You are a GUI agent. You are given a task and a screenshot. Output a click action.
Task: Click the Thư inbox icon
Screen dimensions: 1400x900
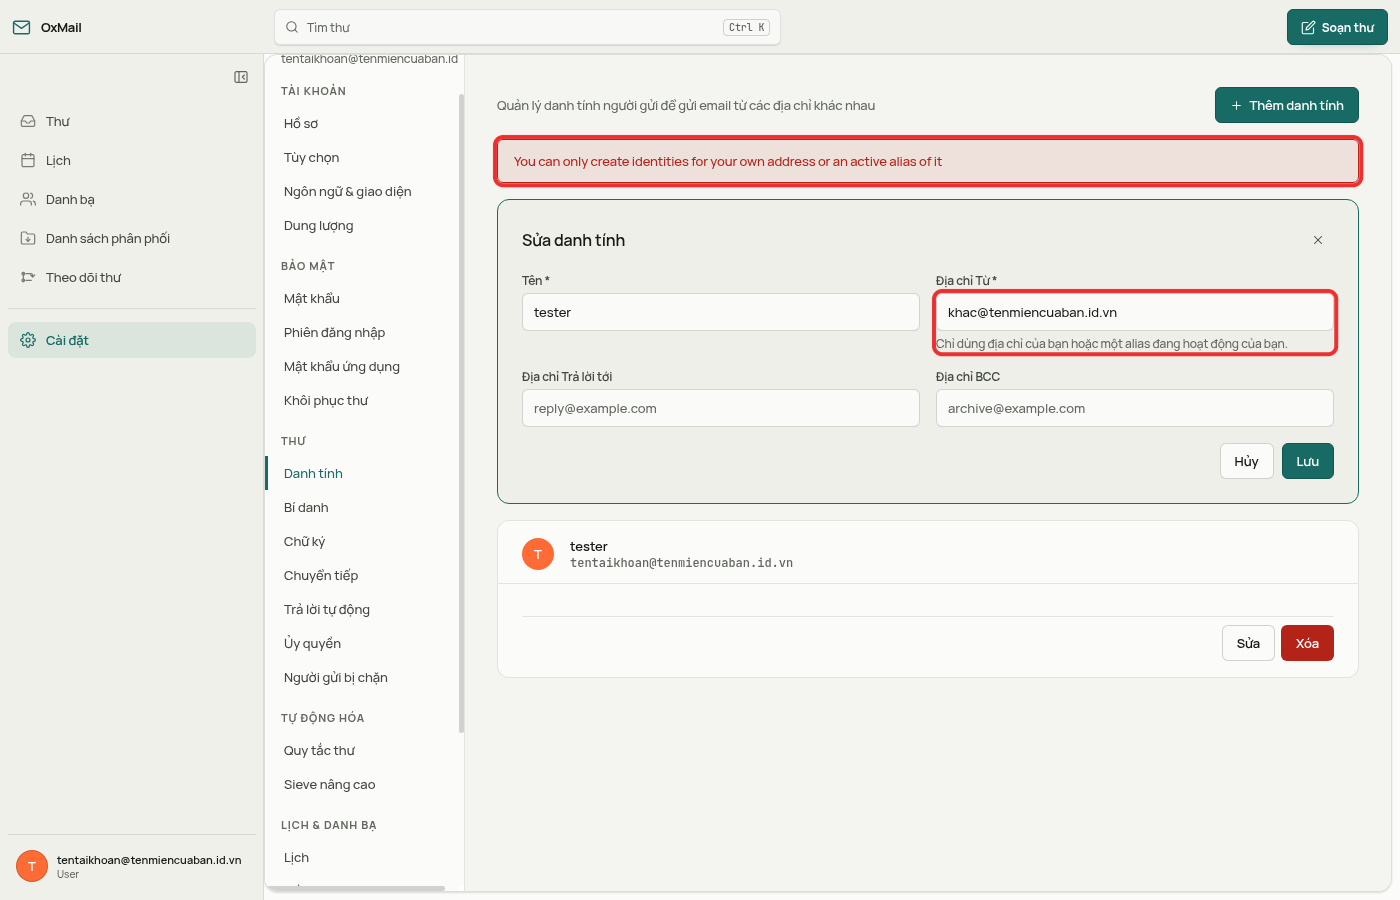point(28,121)
